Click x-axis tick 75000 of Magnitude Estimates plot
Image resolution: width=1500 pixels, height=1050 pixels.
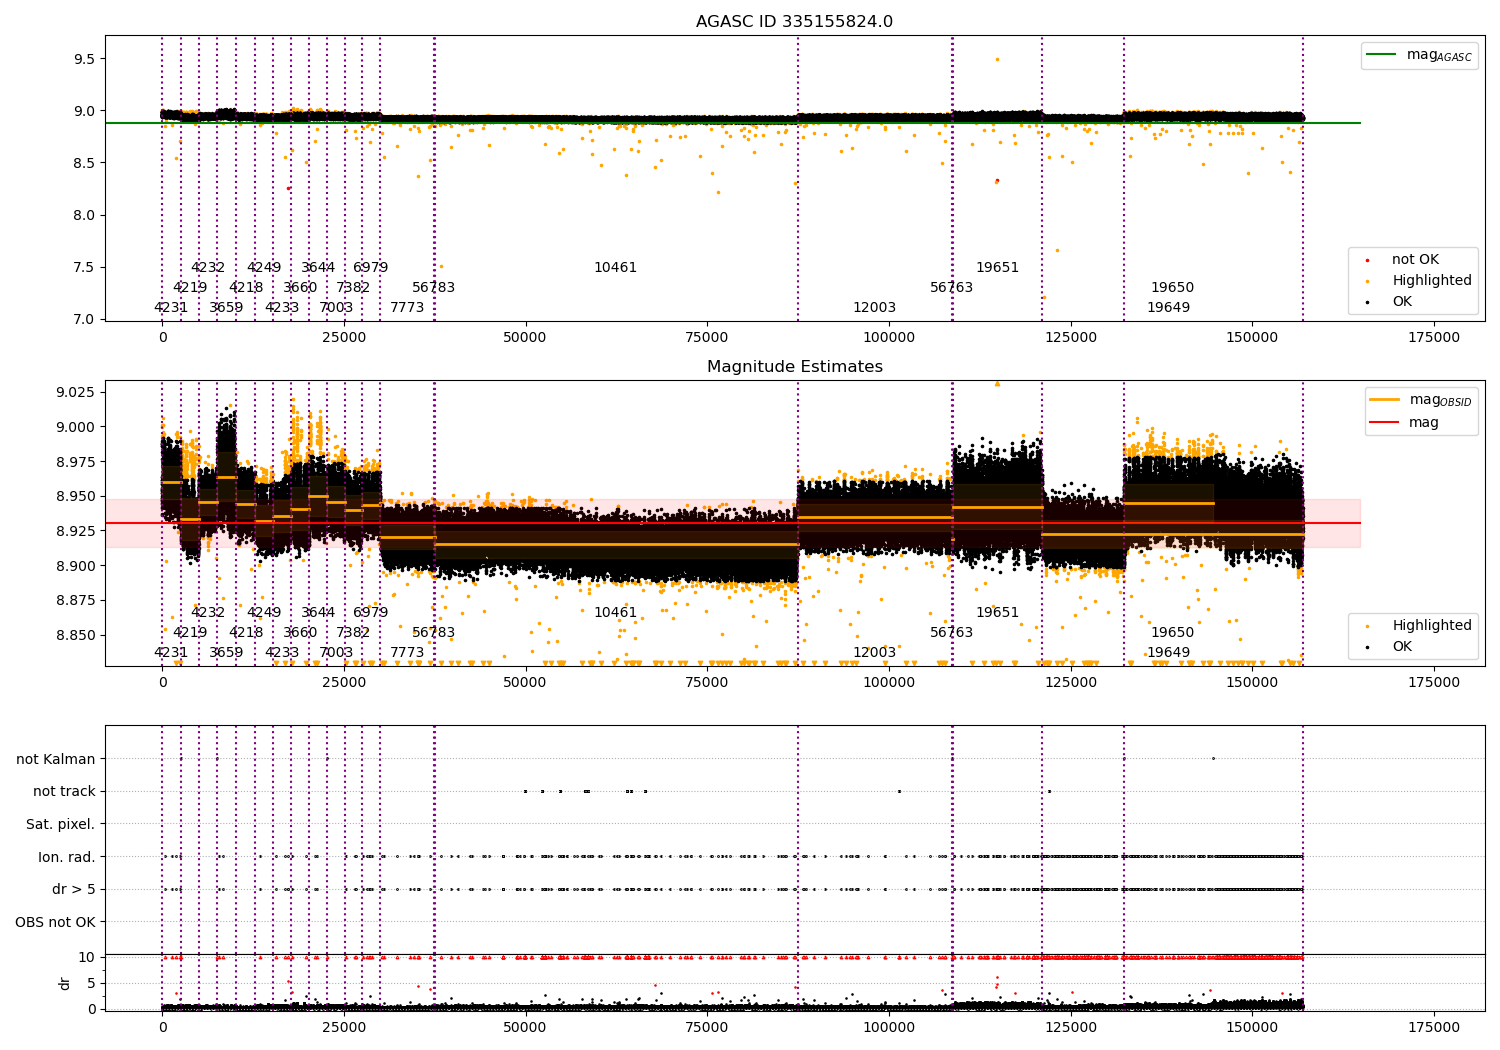707,683
